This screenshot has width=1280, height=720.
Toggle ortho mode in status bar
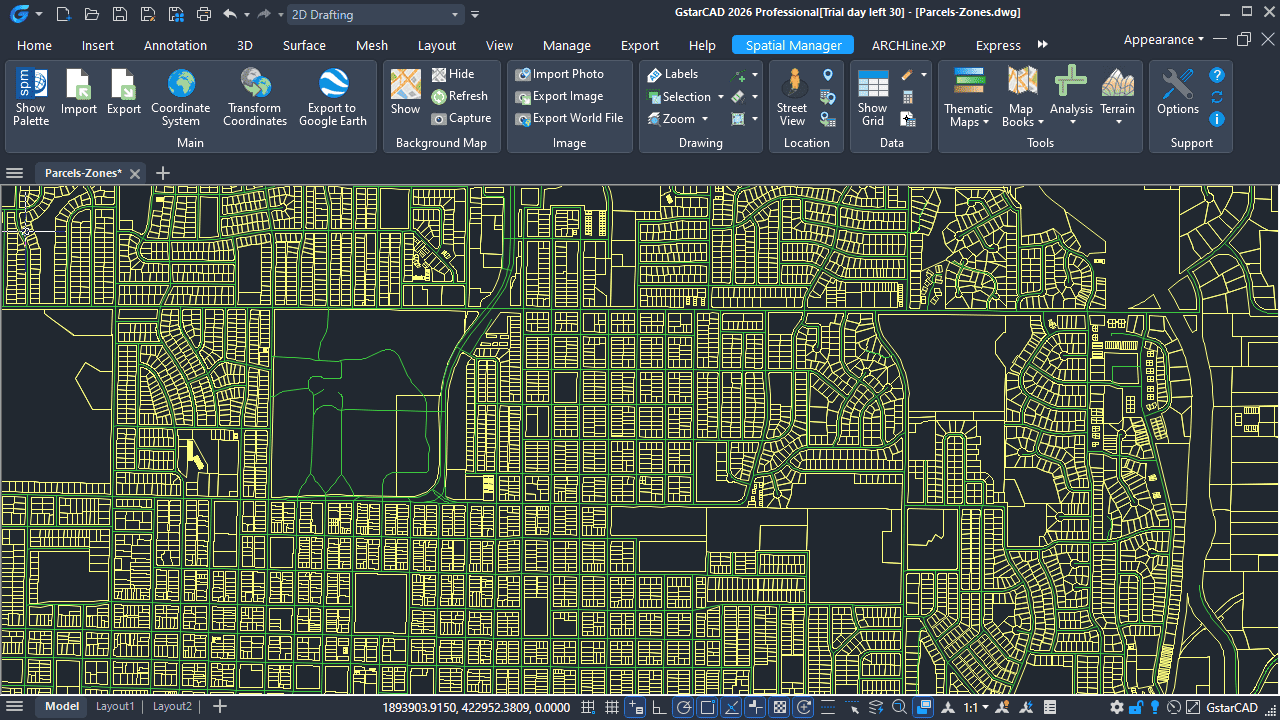pos(659,707)
